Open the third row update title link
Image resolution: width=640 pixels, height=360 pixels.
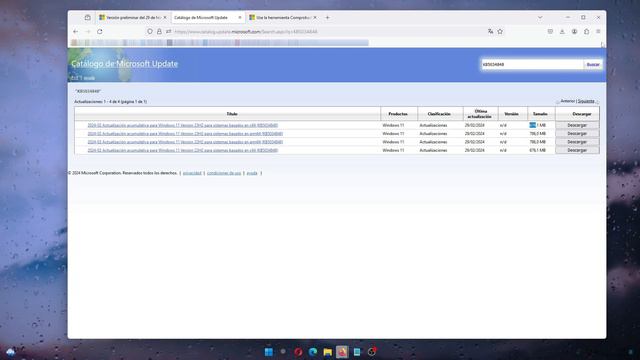[185, 142]
